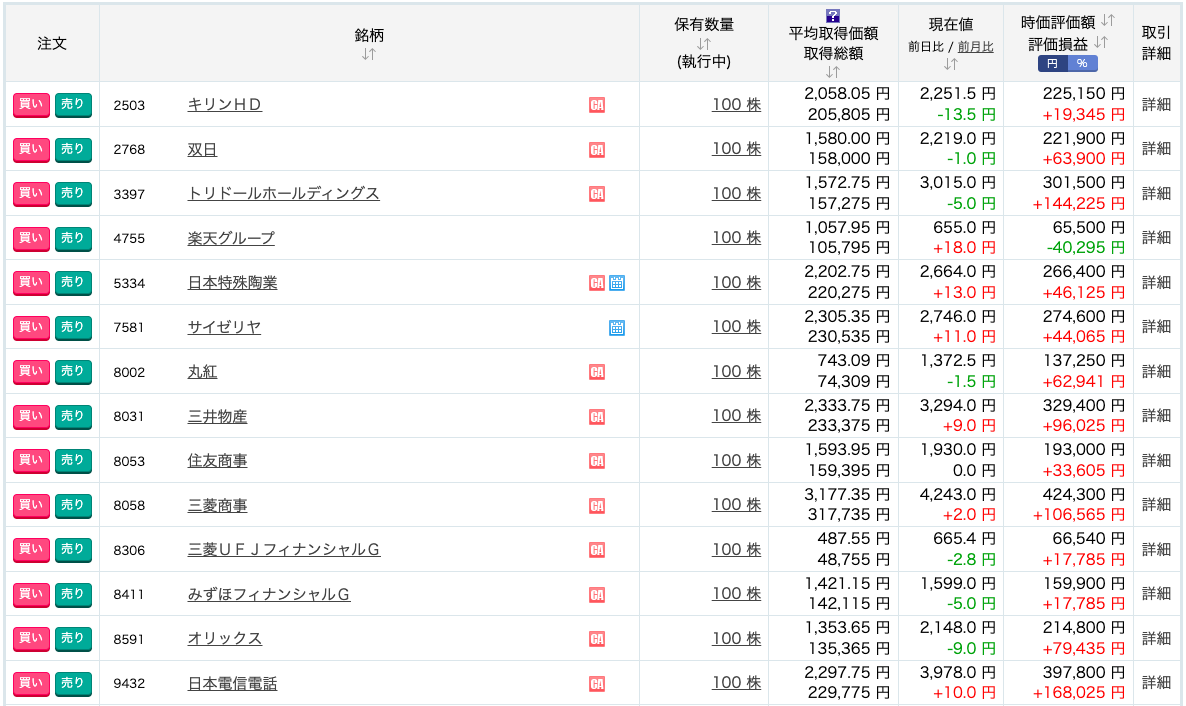
Task: Select stock code 8306
Action: (129, 551)
